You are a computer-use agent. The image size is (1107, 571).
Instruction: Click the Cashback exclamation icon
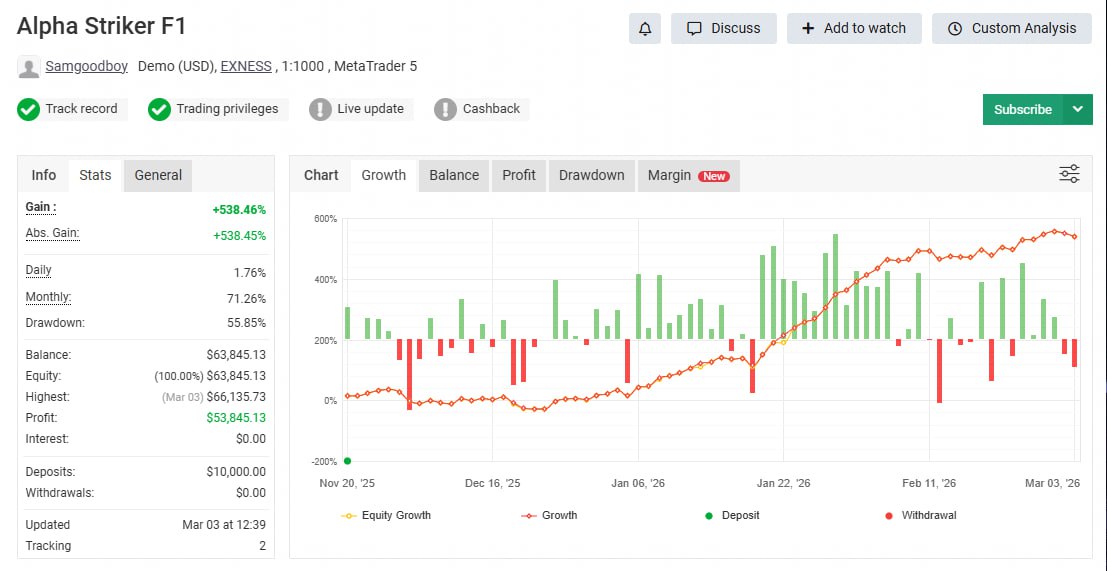445,109
